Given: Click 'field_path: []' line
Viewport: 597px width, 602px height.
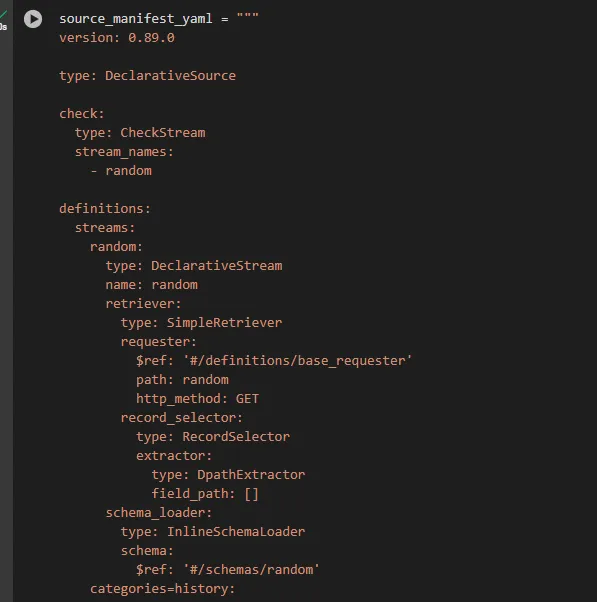Looking at the screenshot, I should click(205, 494).
